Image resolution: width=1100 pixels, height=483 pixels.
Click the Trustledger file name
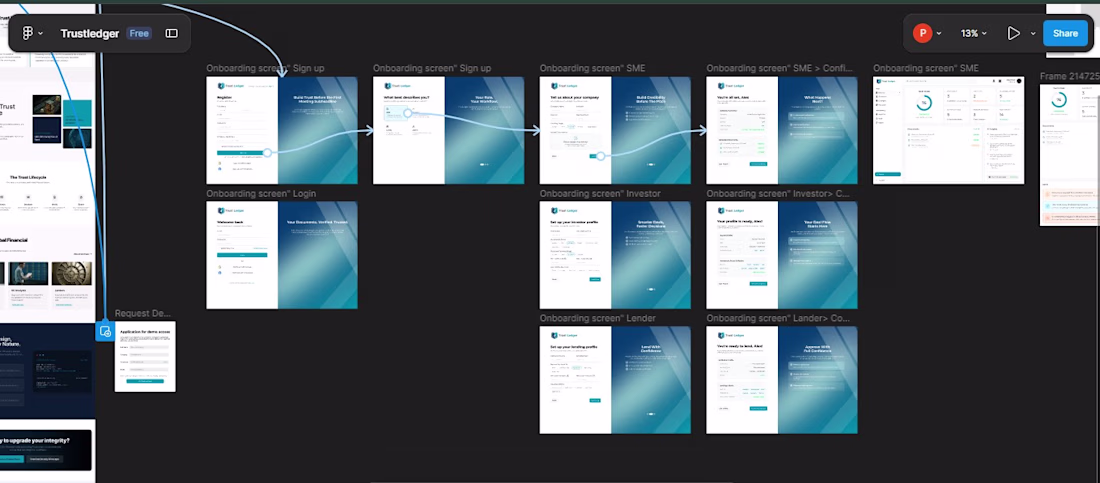pos(90,33)
